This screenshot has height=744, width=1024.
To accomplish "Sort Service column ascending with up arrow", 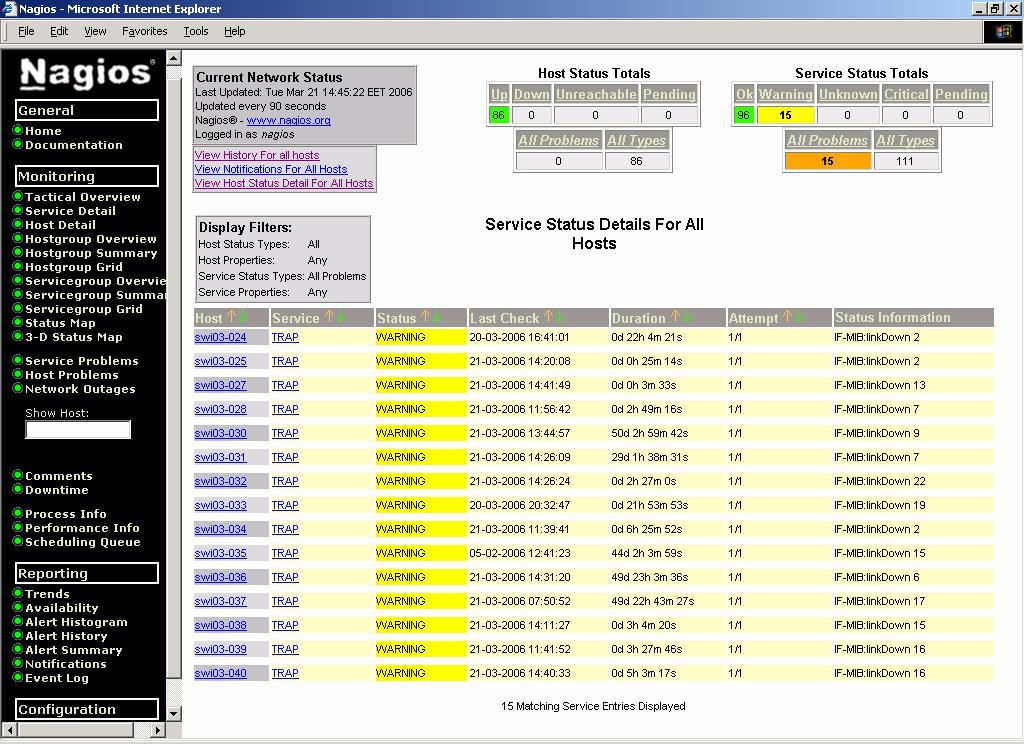I will pos(328,317).
